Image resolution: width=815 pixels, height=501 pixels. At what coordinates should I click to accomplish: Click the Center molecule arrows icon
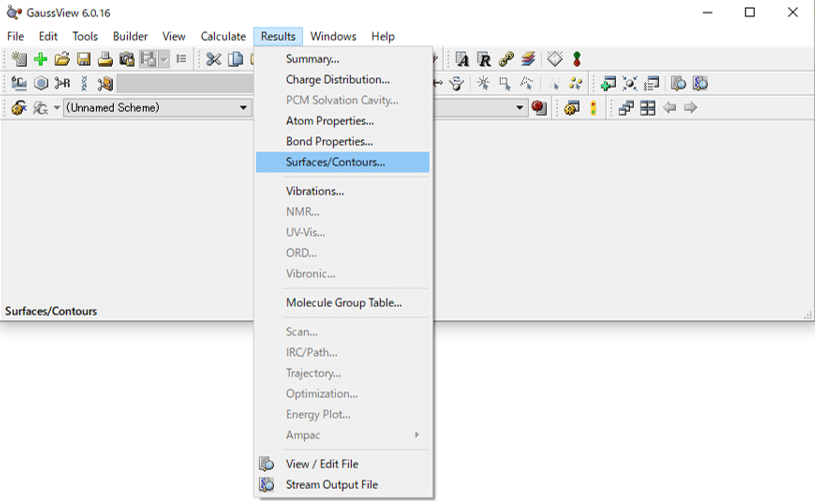629,83
